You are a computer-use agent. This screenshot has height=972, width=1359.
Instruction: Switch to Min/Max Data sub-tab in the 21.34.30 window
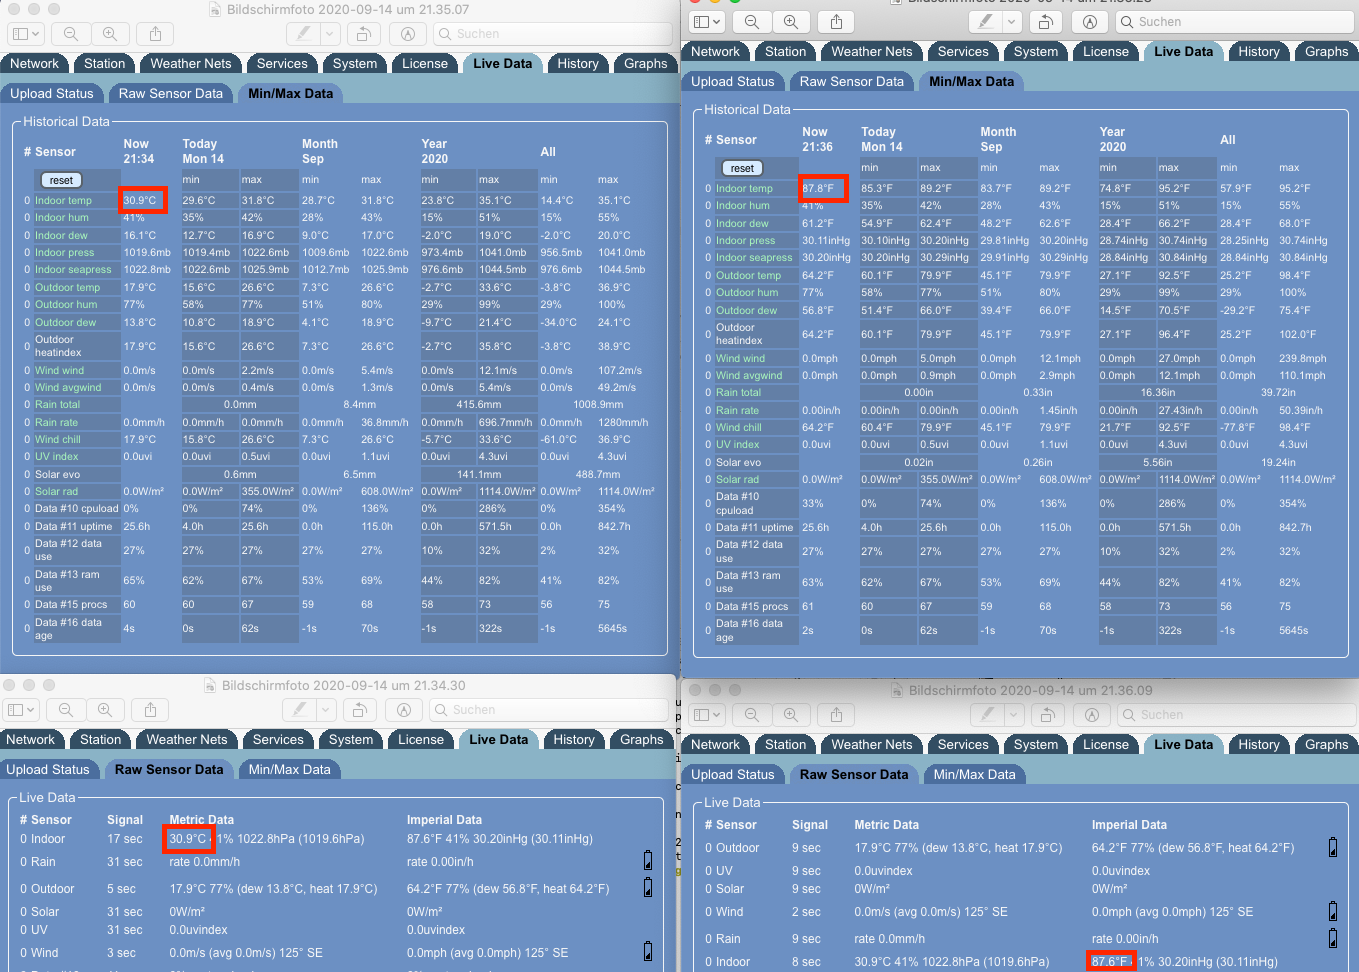[x=289, y=769]
